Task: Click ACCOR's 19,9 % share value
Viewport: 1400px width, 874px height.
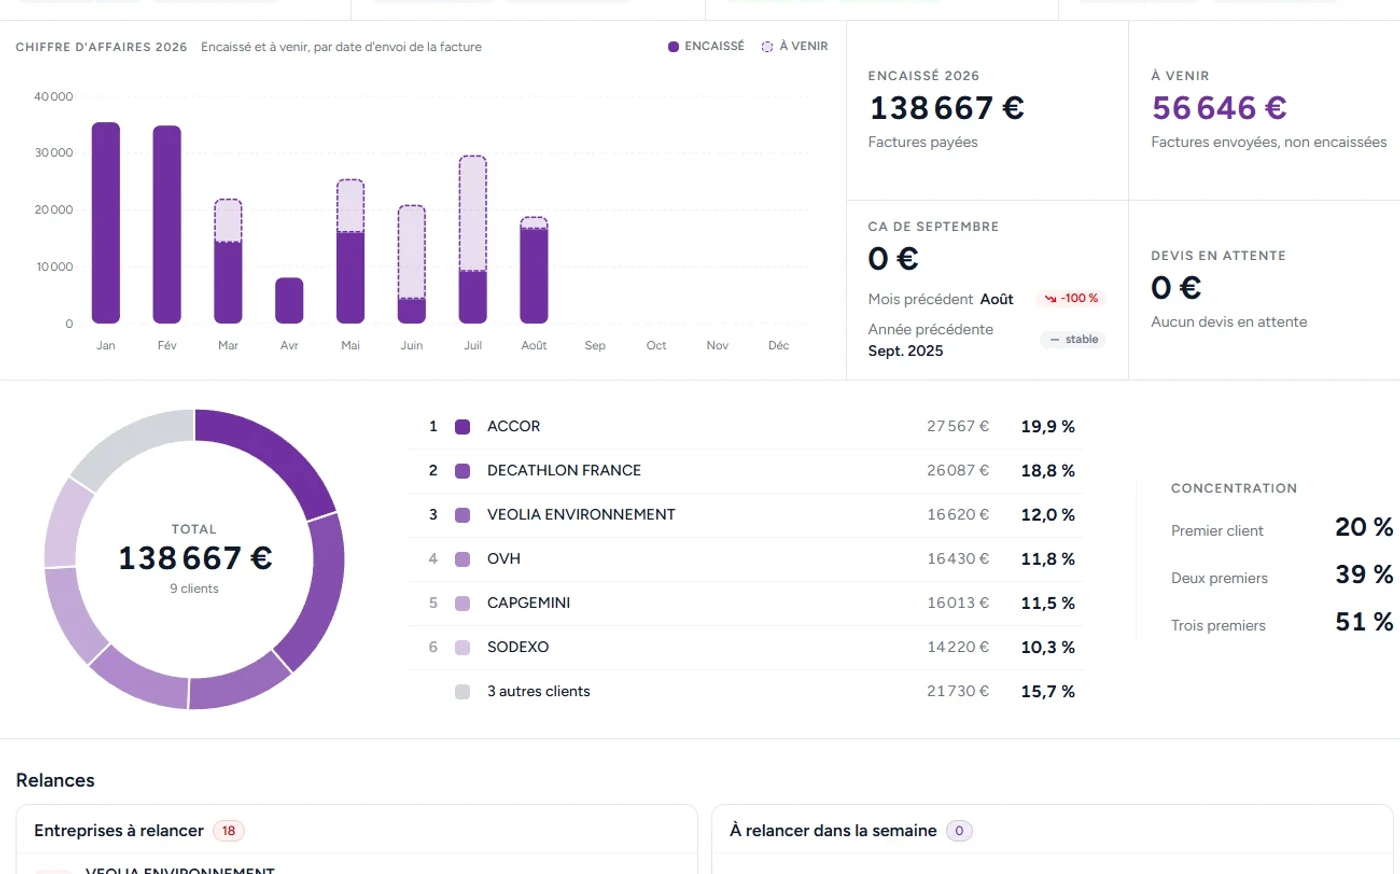Action: 1048,427
